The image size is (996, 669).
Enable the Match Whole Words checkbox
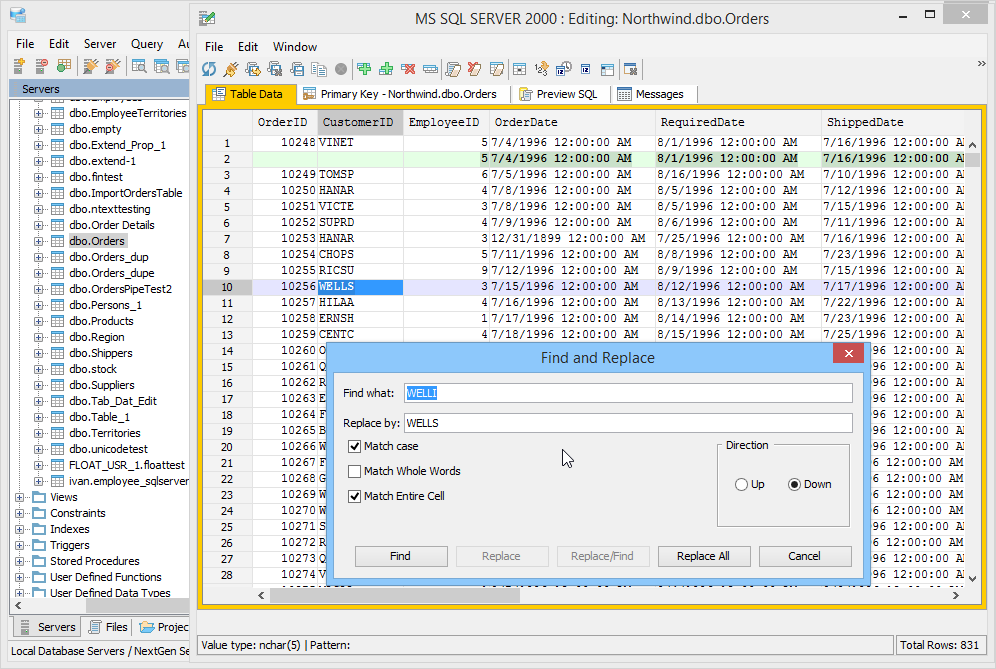point(355,471)
